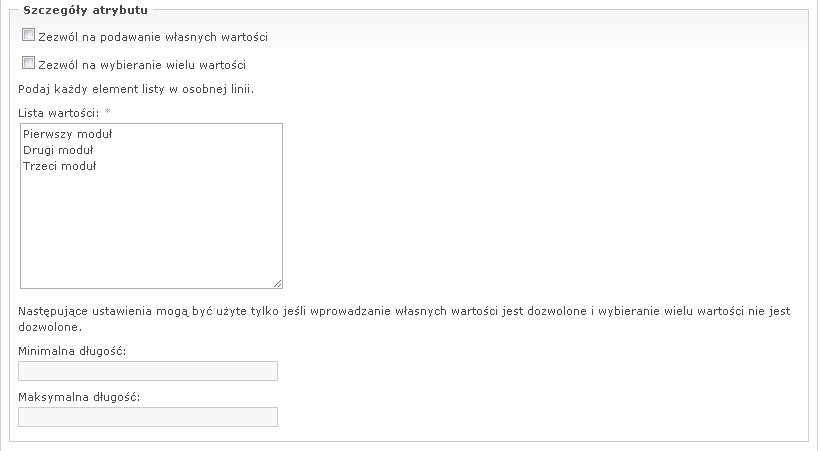Image resolution: width=818 pixels, height=451 pixels.
Task: Enable 'Zezwól na podawanie własnych wartości' checkbox
Action: pos(27,35)
